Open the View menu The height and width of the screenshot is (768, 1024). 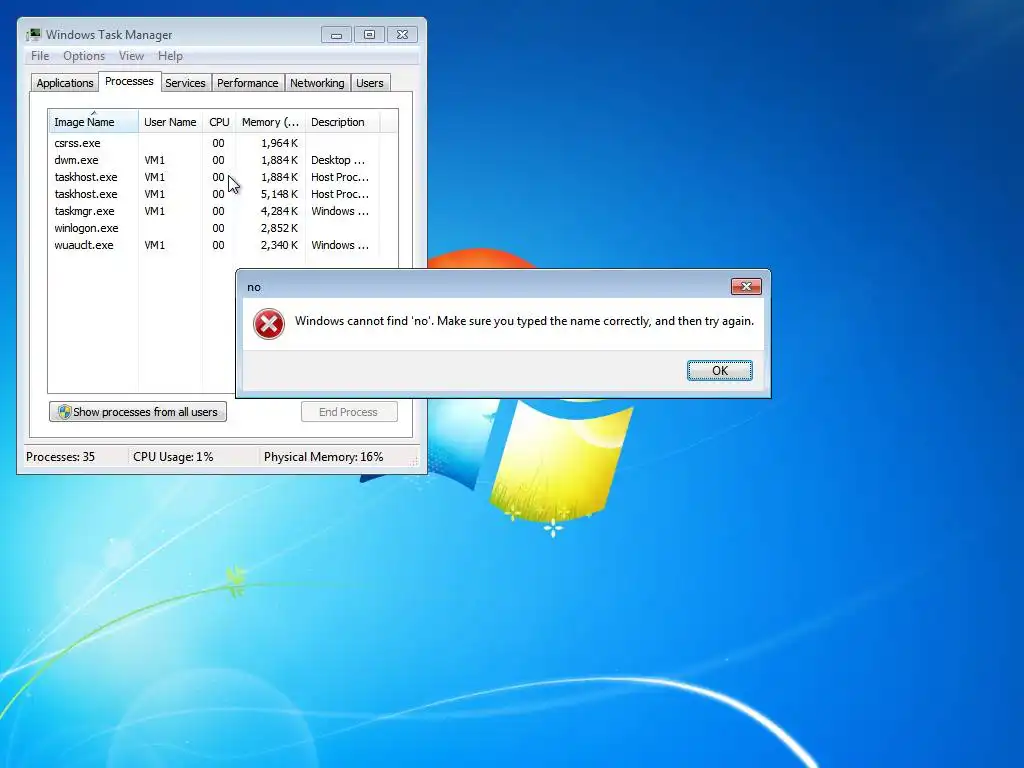(x=131, y=56)
